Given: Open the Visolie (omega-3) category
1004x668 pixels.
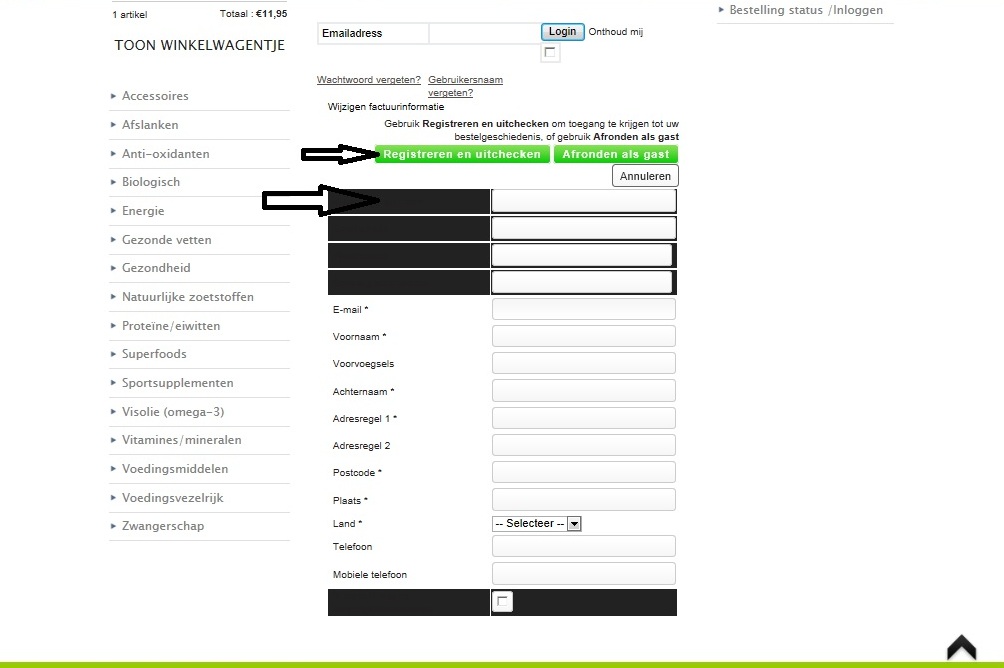Looking at the screenshot, I should coord(173,411).
